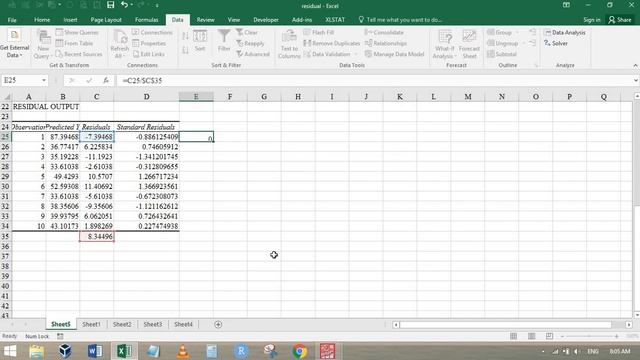Click the Insert Function fx icon
Viewport: 640px width, 360px height.
coord(106,80)
